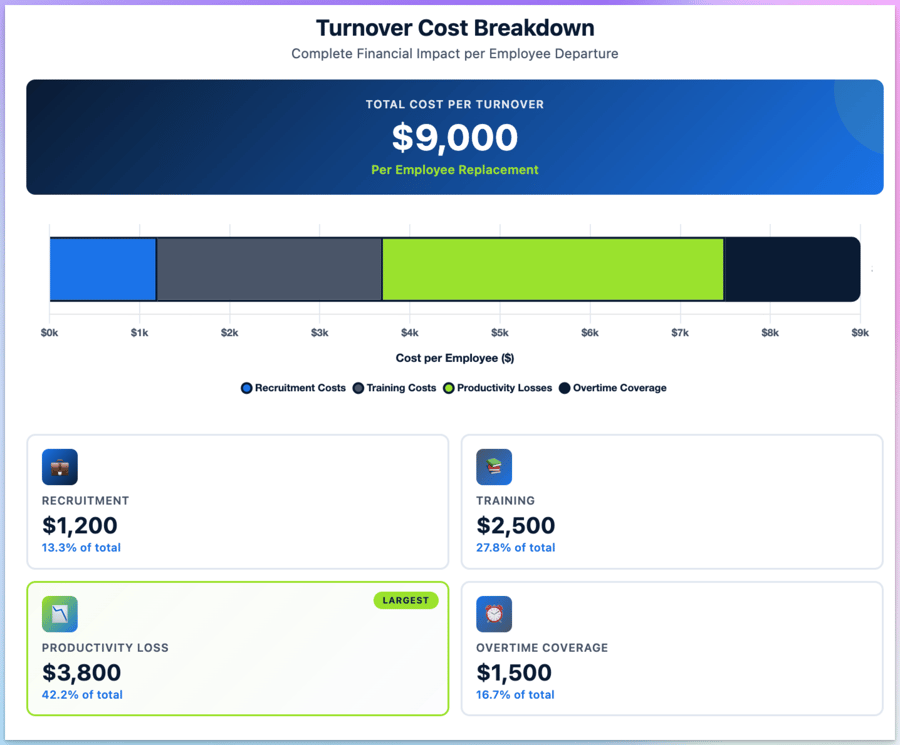Click the LARGEST badge on Productivity Loss

pos(406,600)
